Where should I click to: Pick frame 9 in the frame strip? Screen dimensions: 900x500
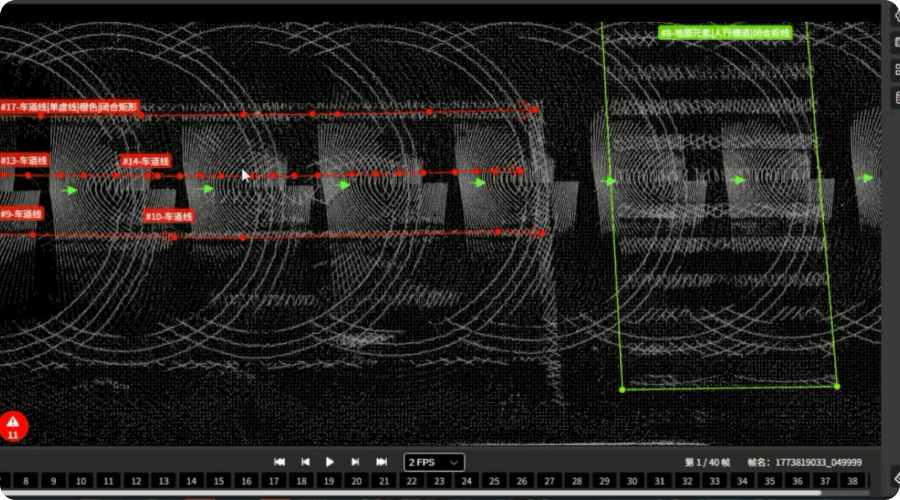click(53, 481)
